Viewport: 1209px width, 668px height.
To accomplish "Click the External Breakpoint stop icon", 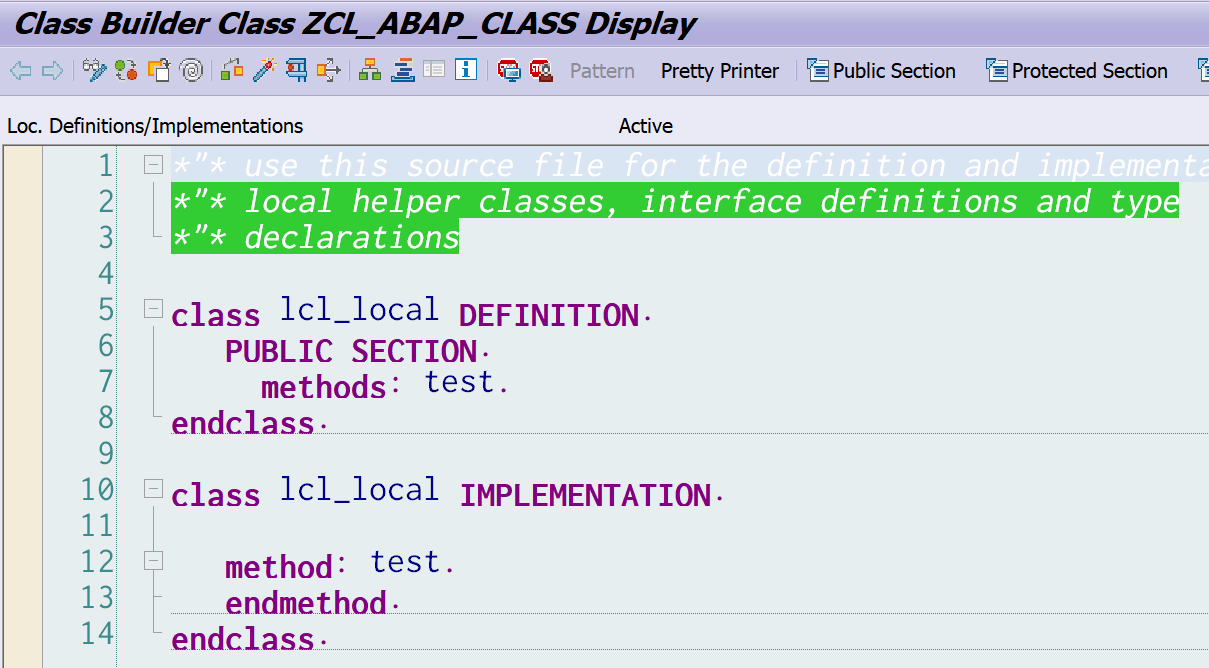I will click(x=541, y=70).
